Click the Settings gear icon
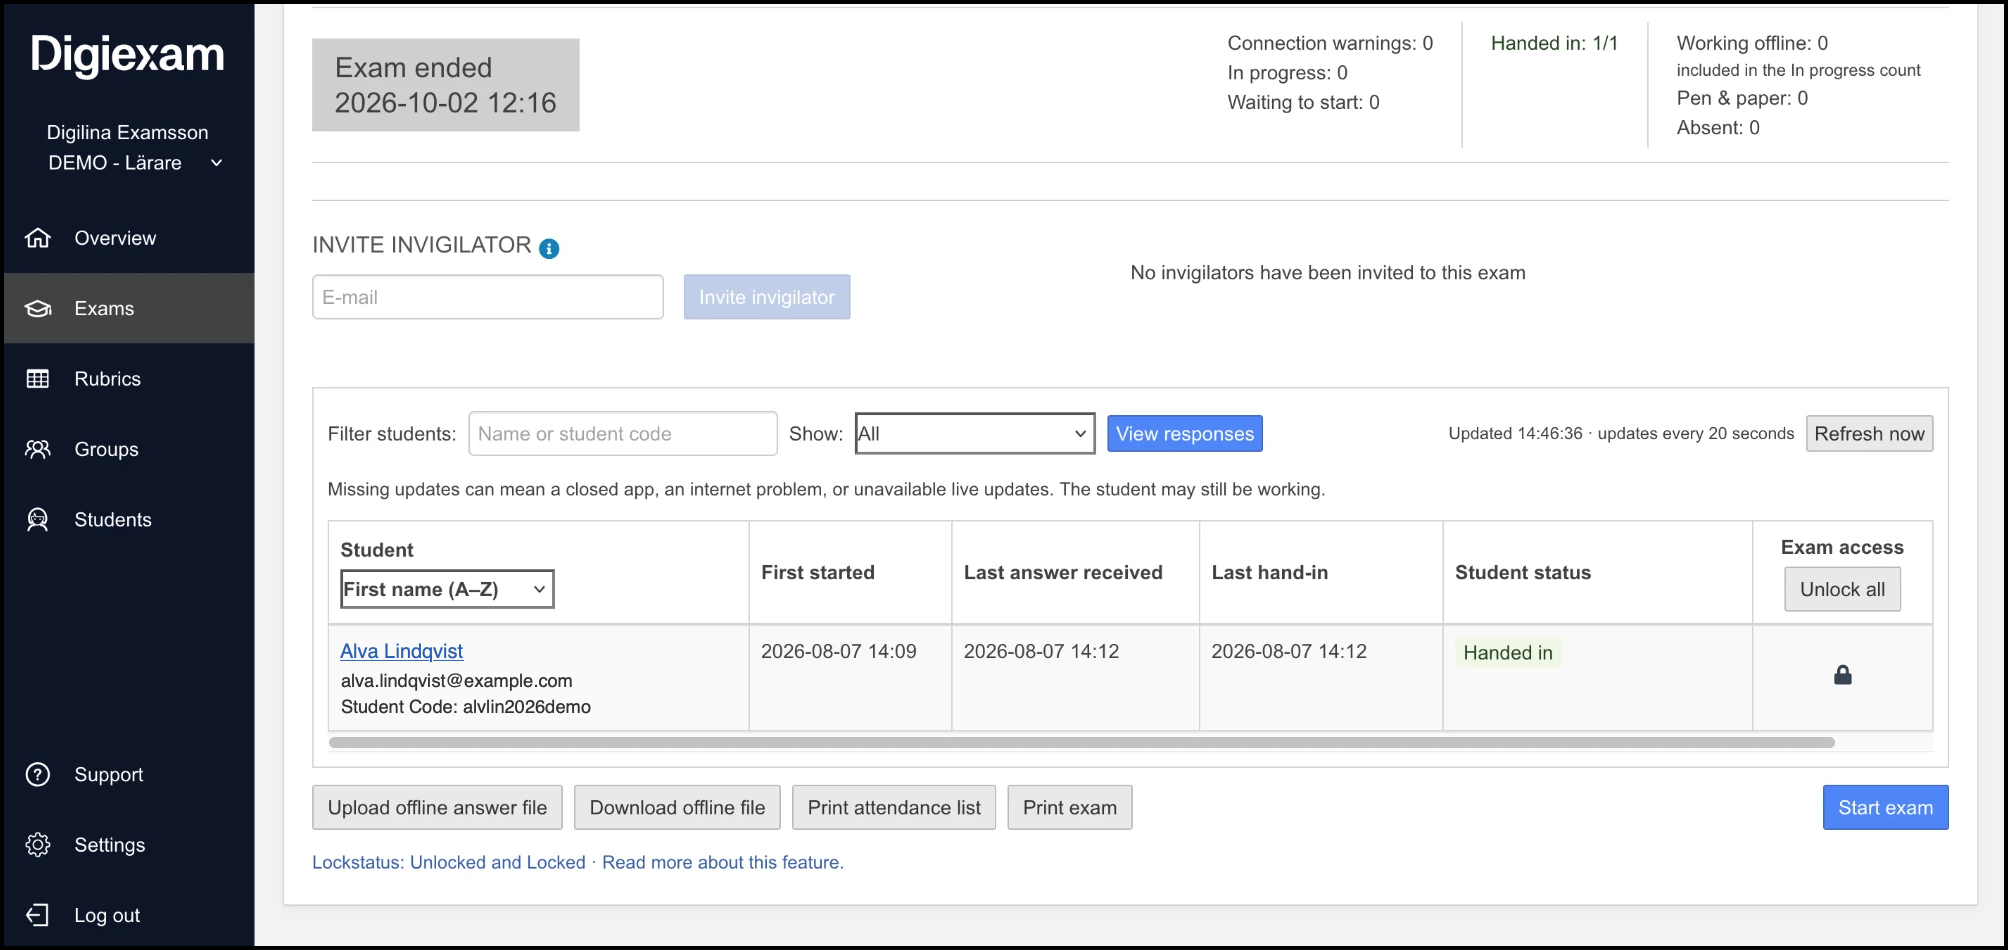This screenshot has width=2008, height=950. [38, 845]
